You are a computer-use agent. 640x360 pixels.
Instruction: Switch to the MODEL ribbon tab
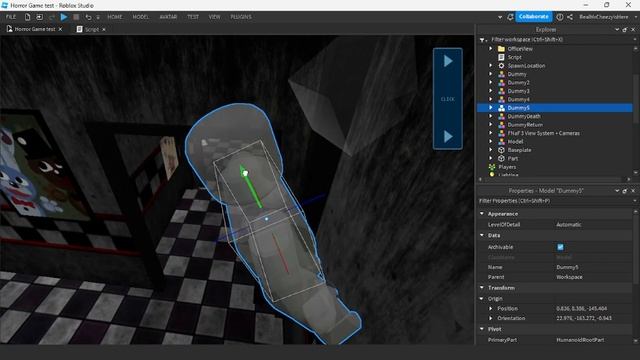(x=140, y=17)
